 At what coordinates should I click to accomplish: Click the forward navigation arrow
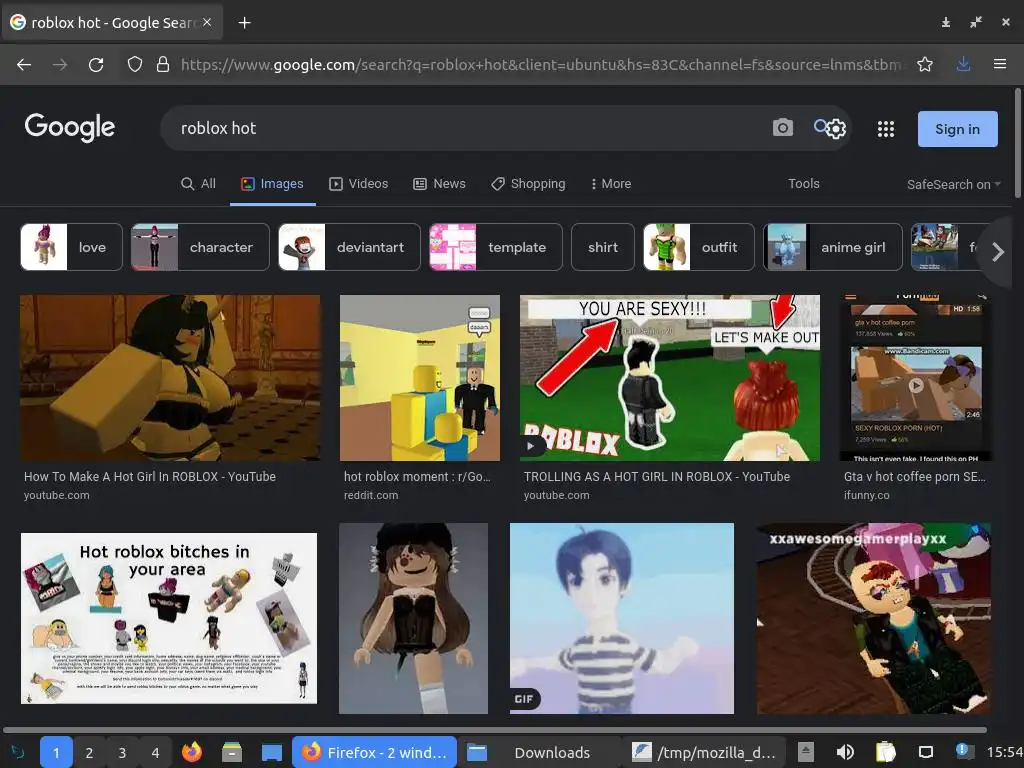pyautogui.click(x=60, y=65)
